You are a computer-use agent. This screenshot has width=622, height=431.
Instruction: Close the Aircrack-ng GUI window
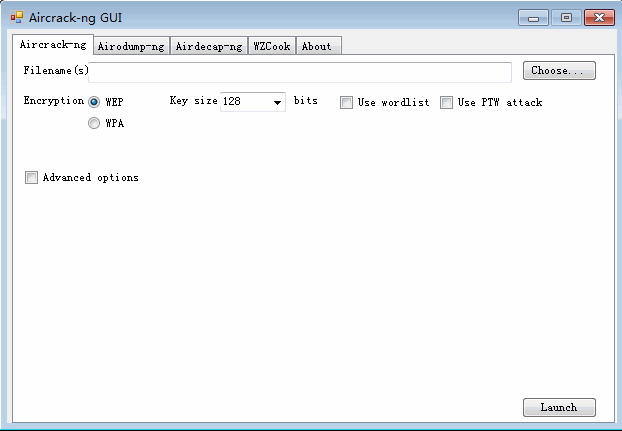coord(599,18)
